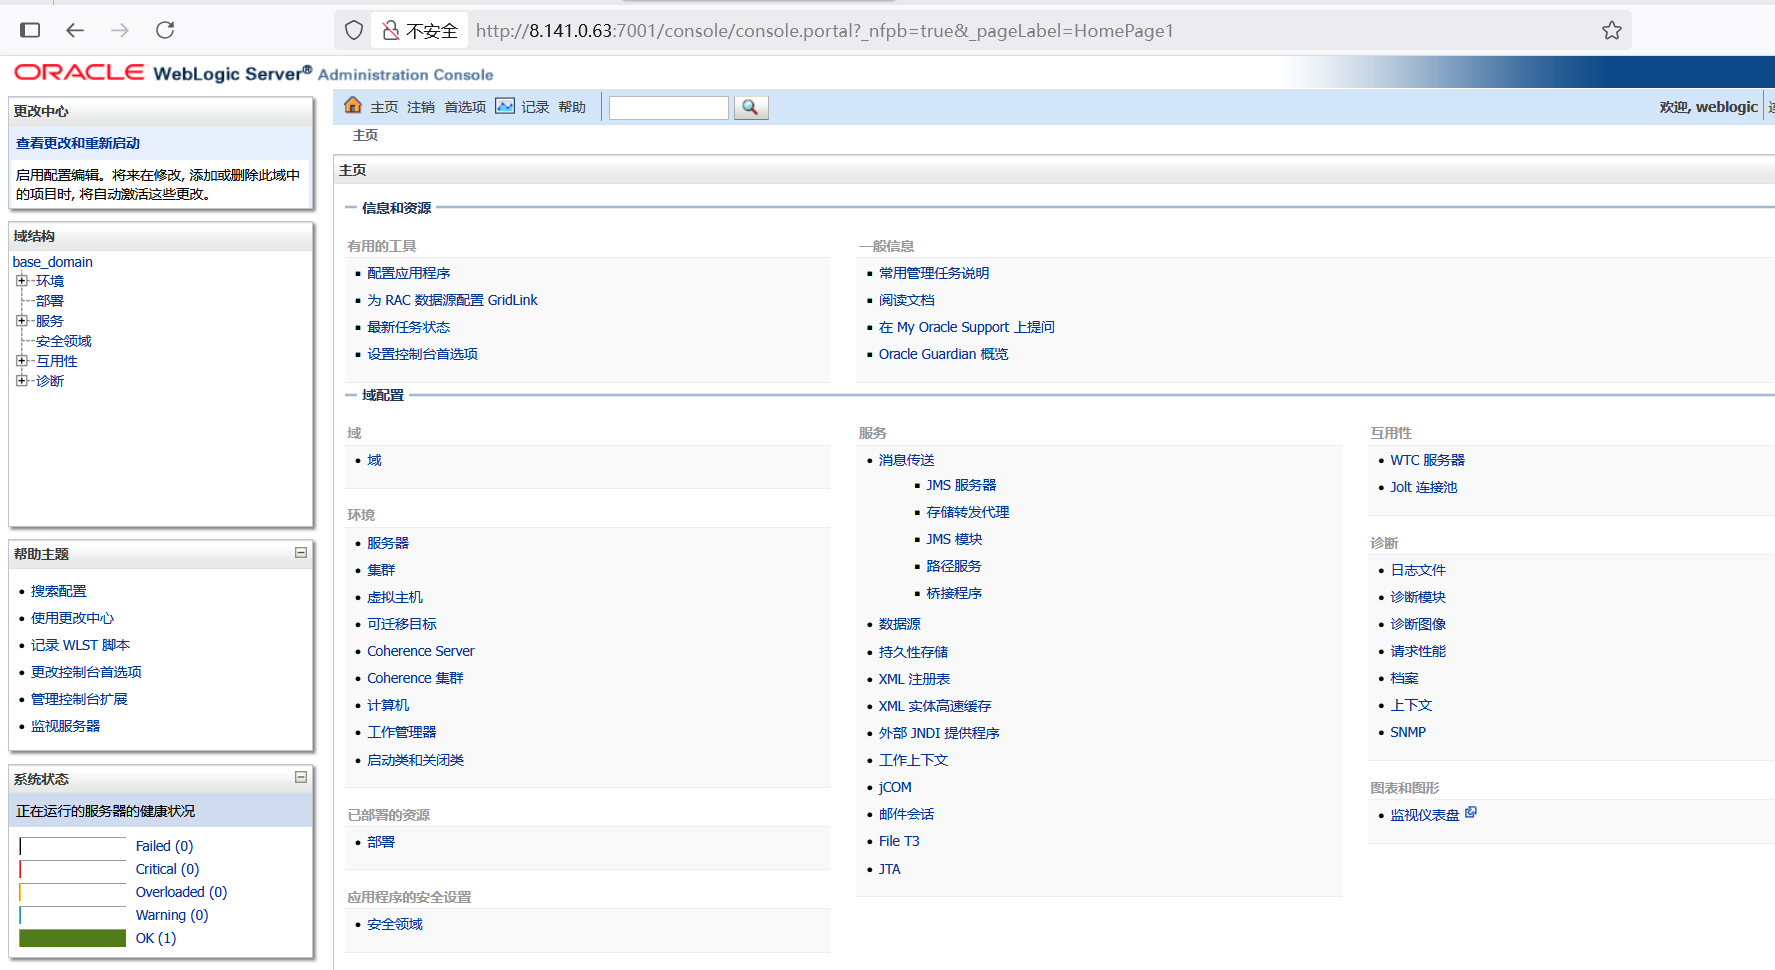This screenshot has height=970, width=1775.
Task: Click the browser sidebar toggle icon
Action: 30,30
